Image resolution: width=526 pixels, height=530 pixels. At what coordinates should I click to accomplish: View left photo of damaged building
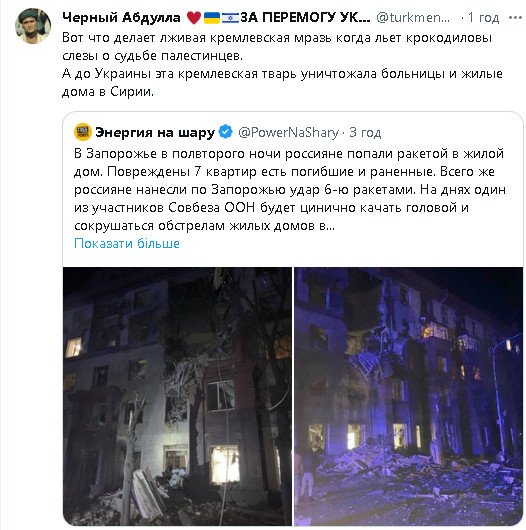(x=177, y=396)
